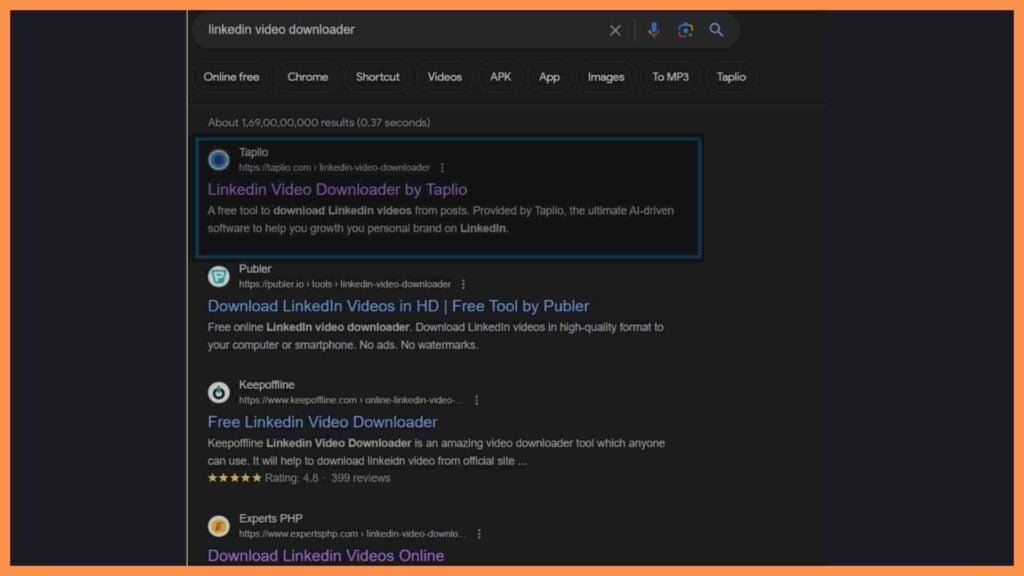The image size is (1024, 576).
Task: Click the "Keepoffline" site name text
Action: [x=266, y=385]
